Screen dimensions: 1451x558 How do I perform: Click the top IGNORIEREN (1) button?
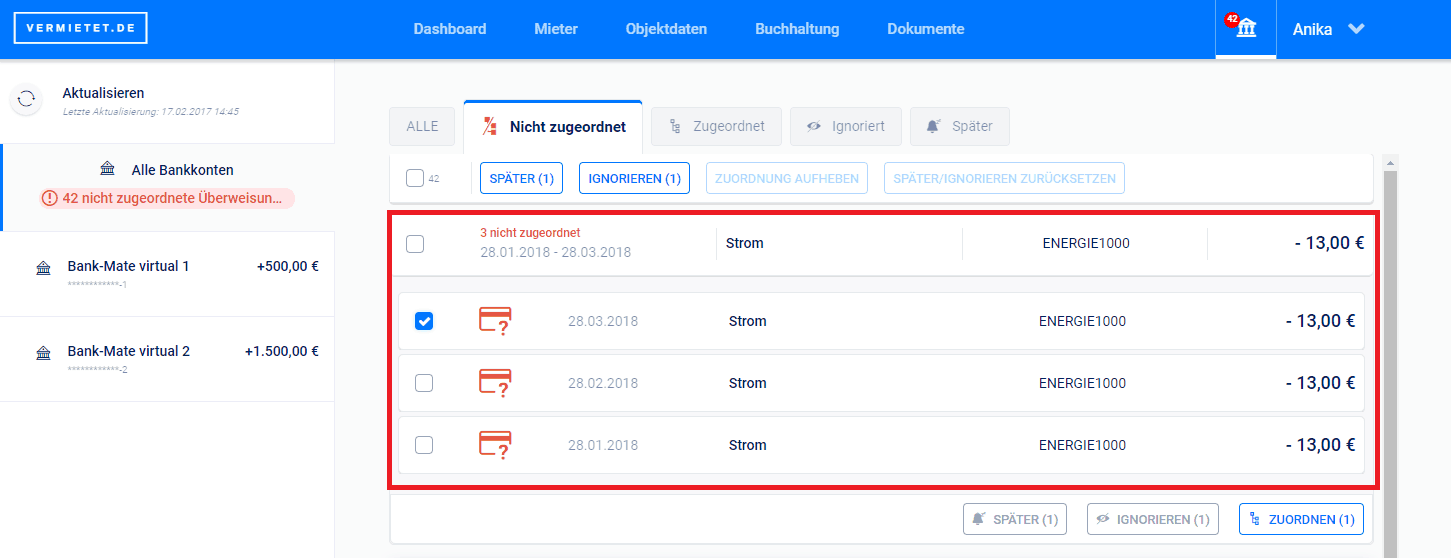[634, 179]
